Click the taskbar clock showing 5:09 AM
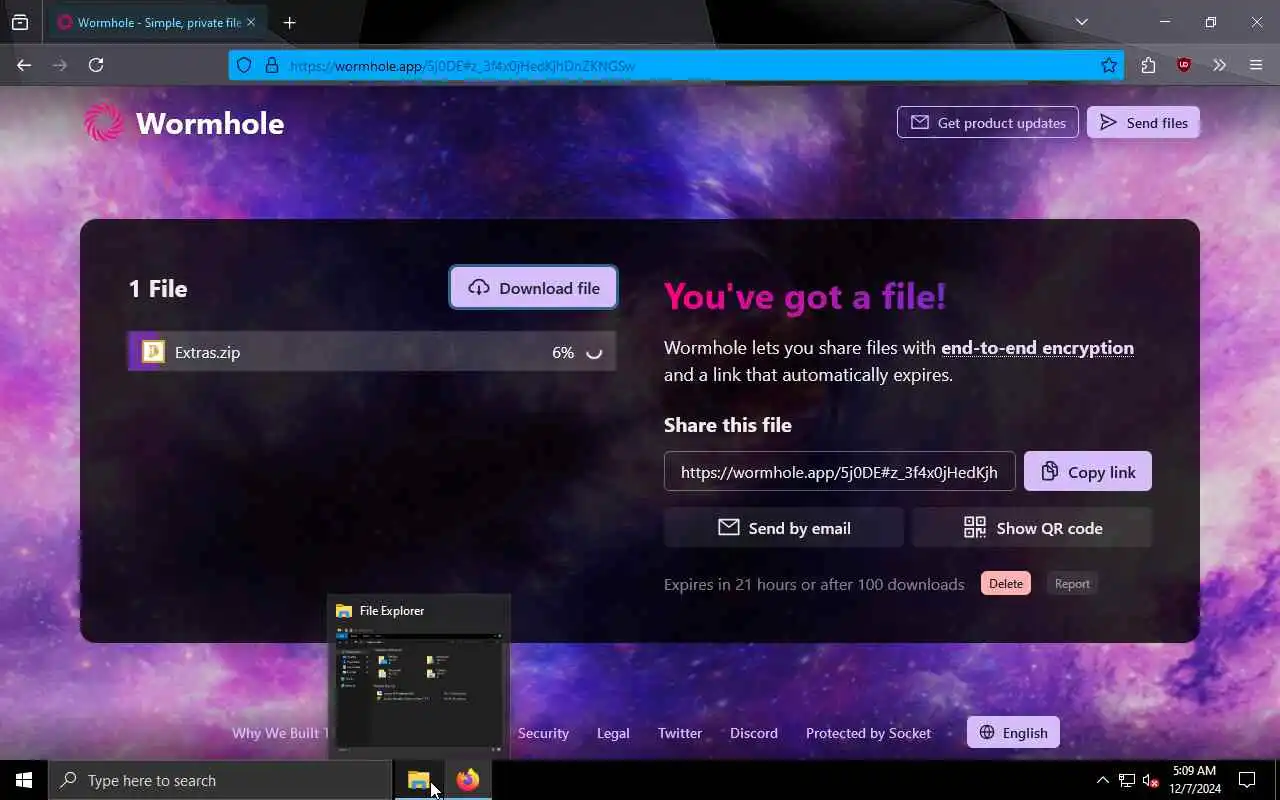1280x800 pixels. click(x=1194, y=780)
